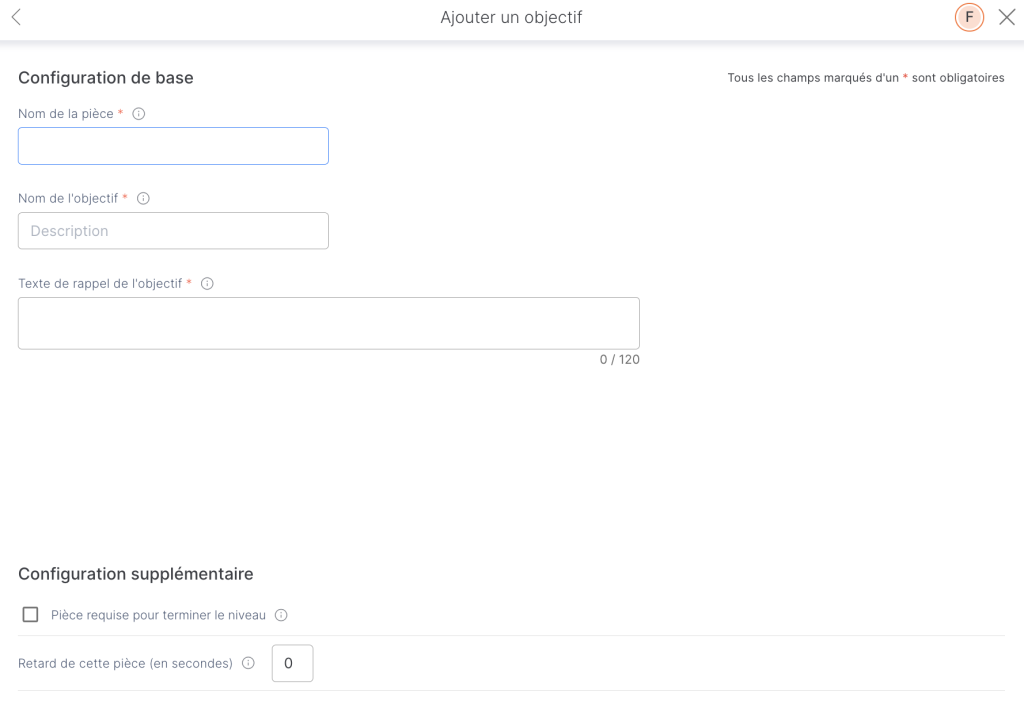Viewport: 1024px width, 708px height.
Task: Show info tooltip for Nom de la pièce
Action: tap(138, 114)
